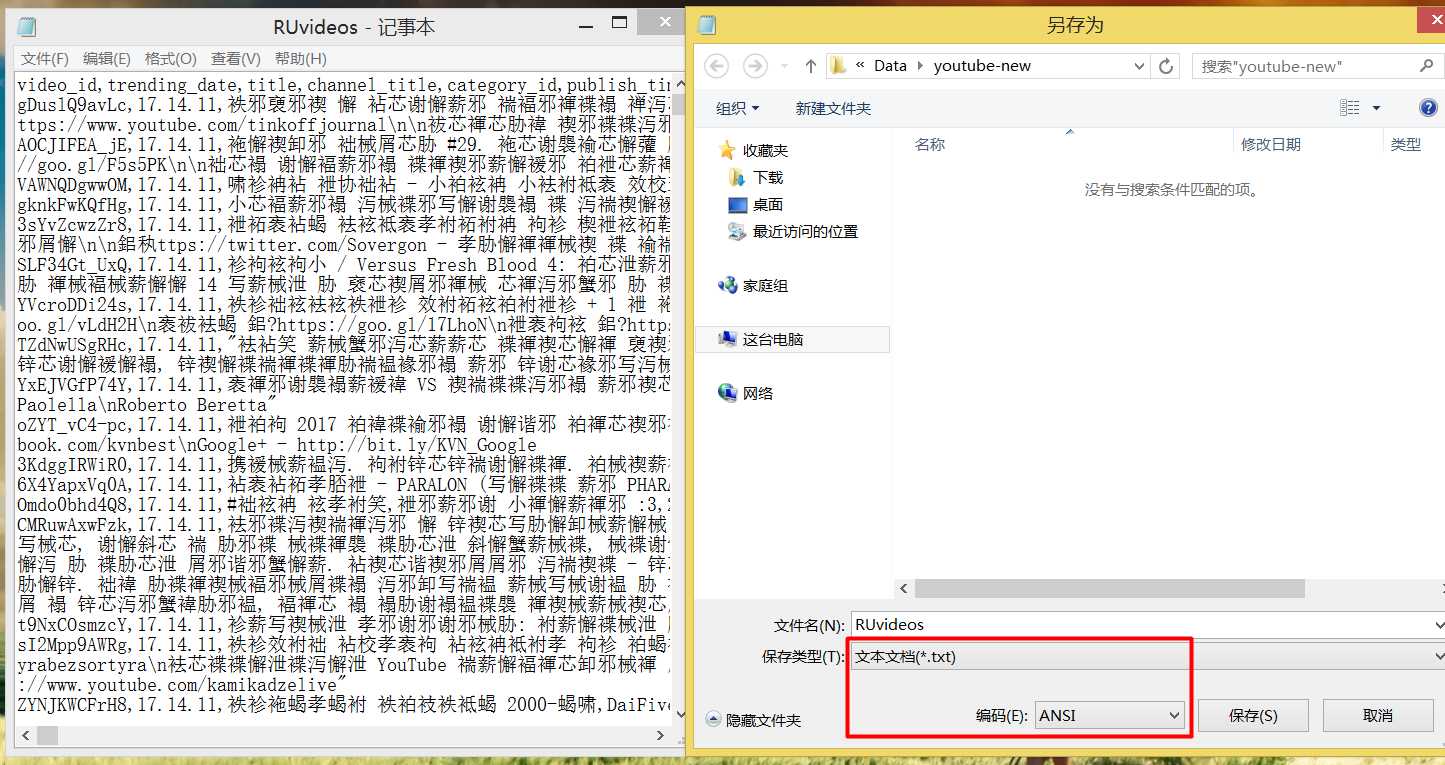Open the 编码 dropdown showing ANSI
Viewport: 1445px width, 765px height.
(1109, 715)
